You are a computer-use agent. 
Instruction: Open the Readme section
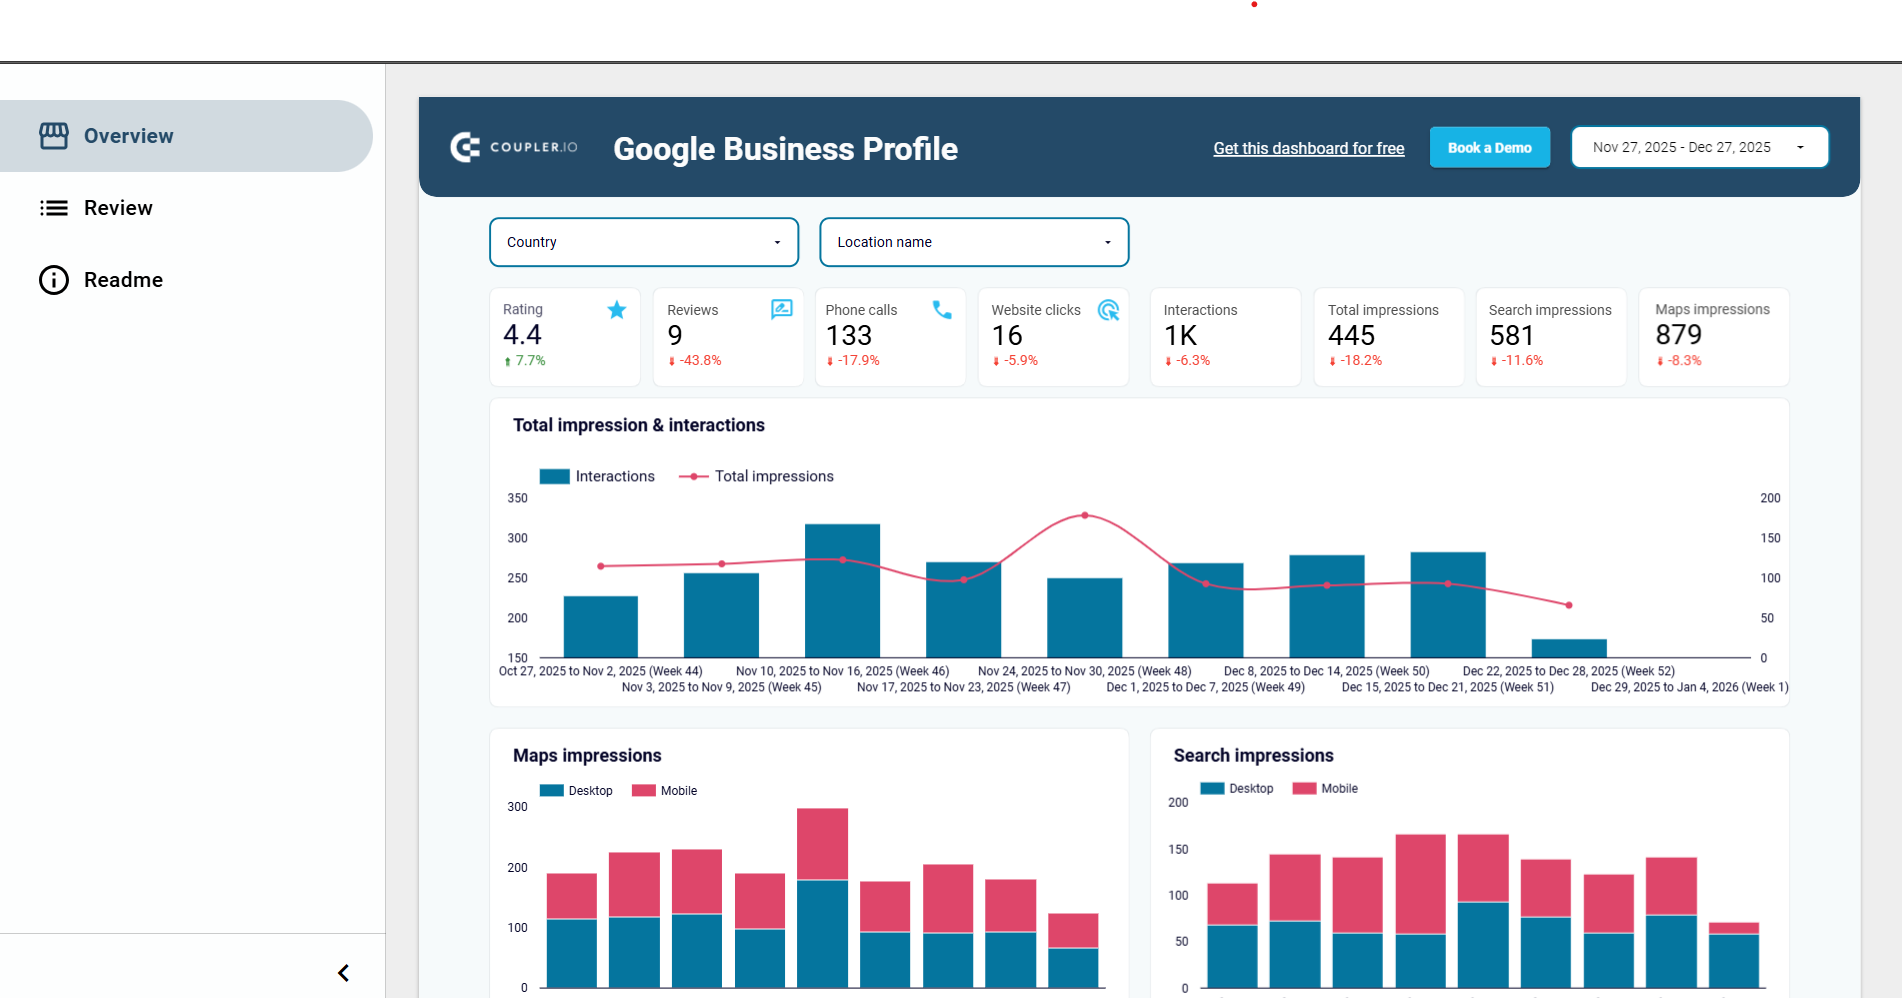[x=123, y=280]
